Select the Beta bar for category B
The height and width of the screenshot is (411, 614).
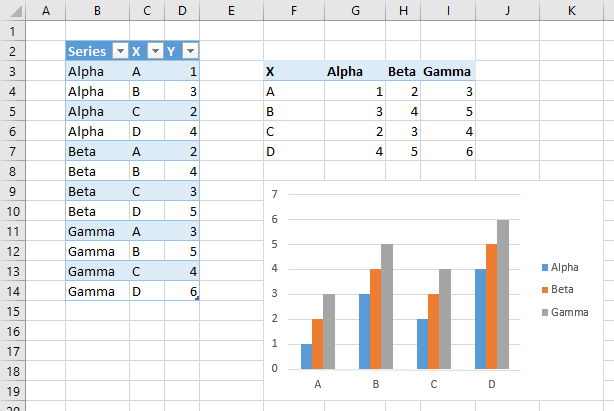click(x=376, y=319)
